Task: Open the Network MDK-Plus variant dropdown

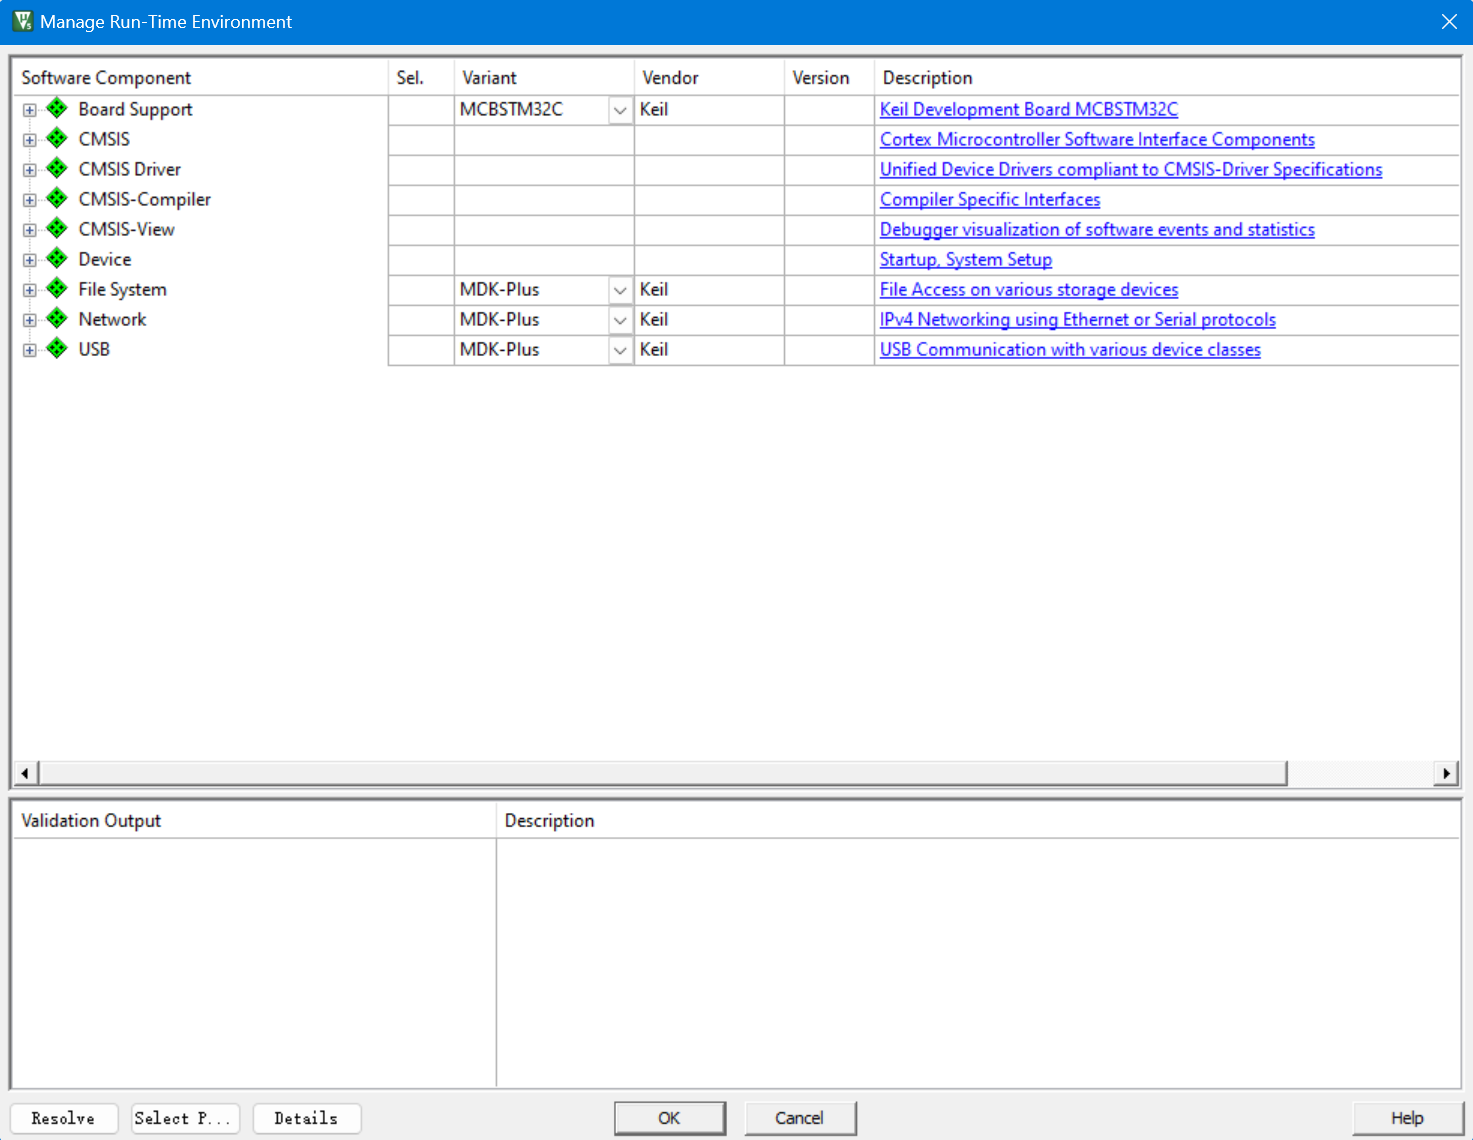Action: [620, 320]
